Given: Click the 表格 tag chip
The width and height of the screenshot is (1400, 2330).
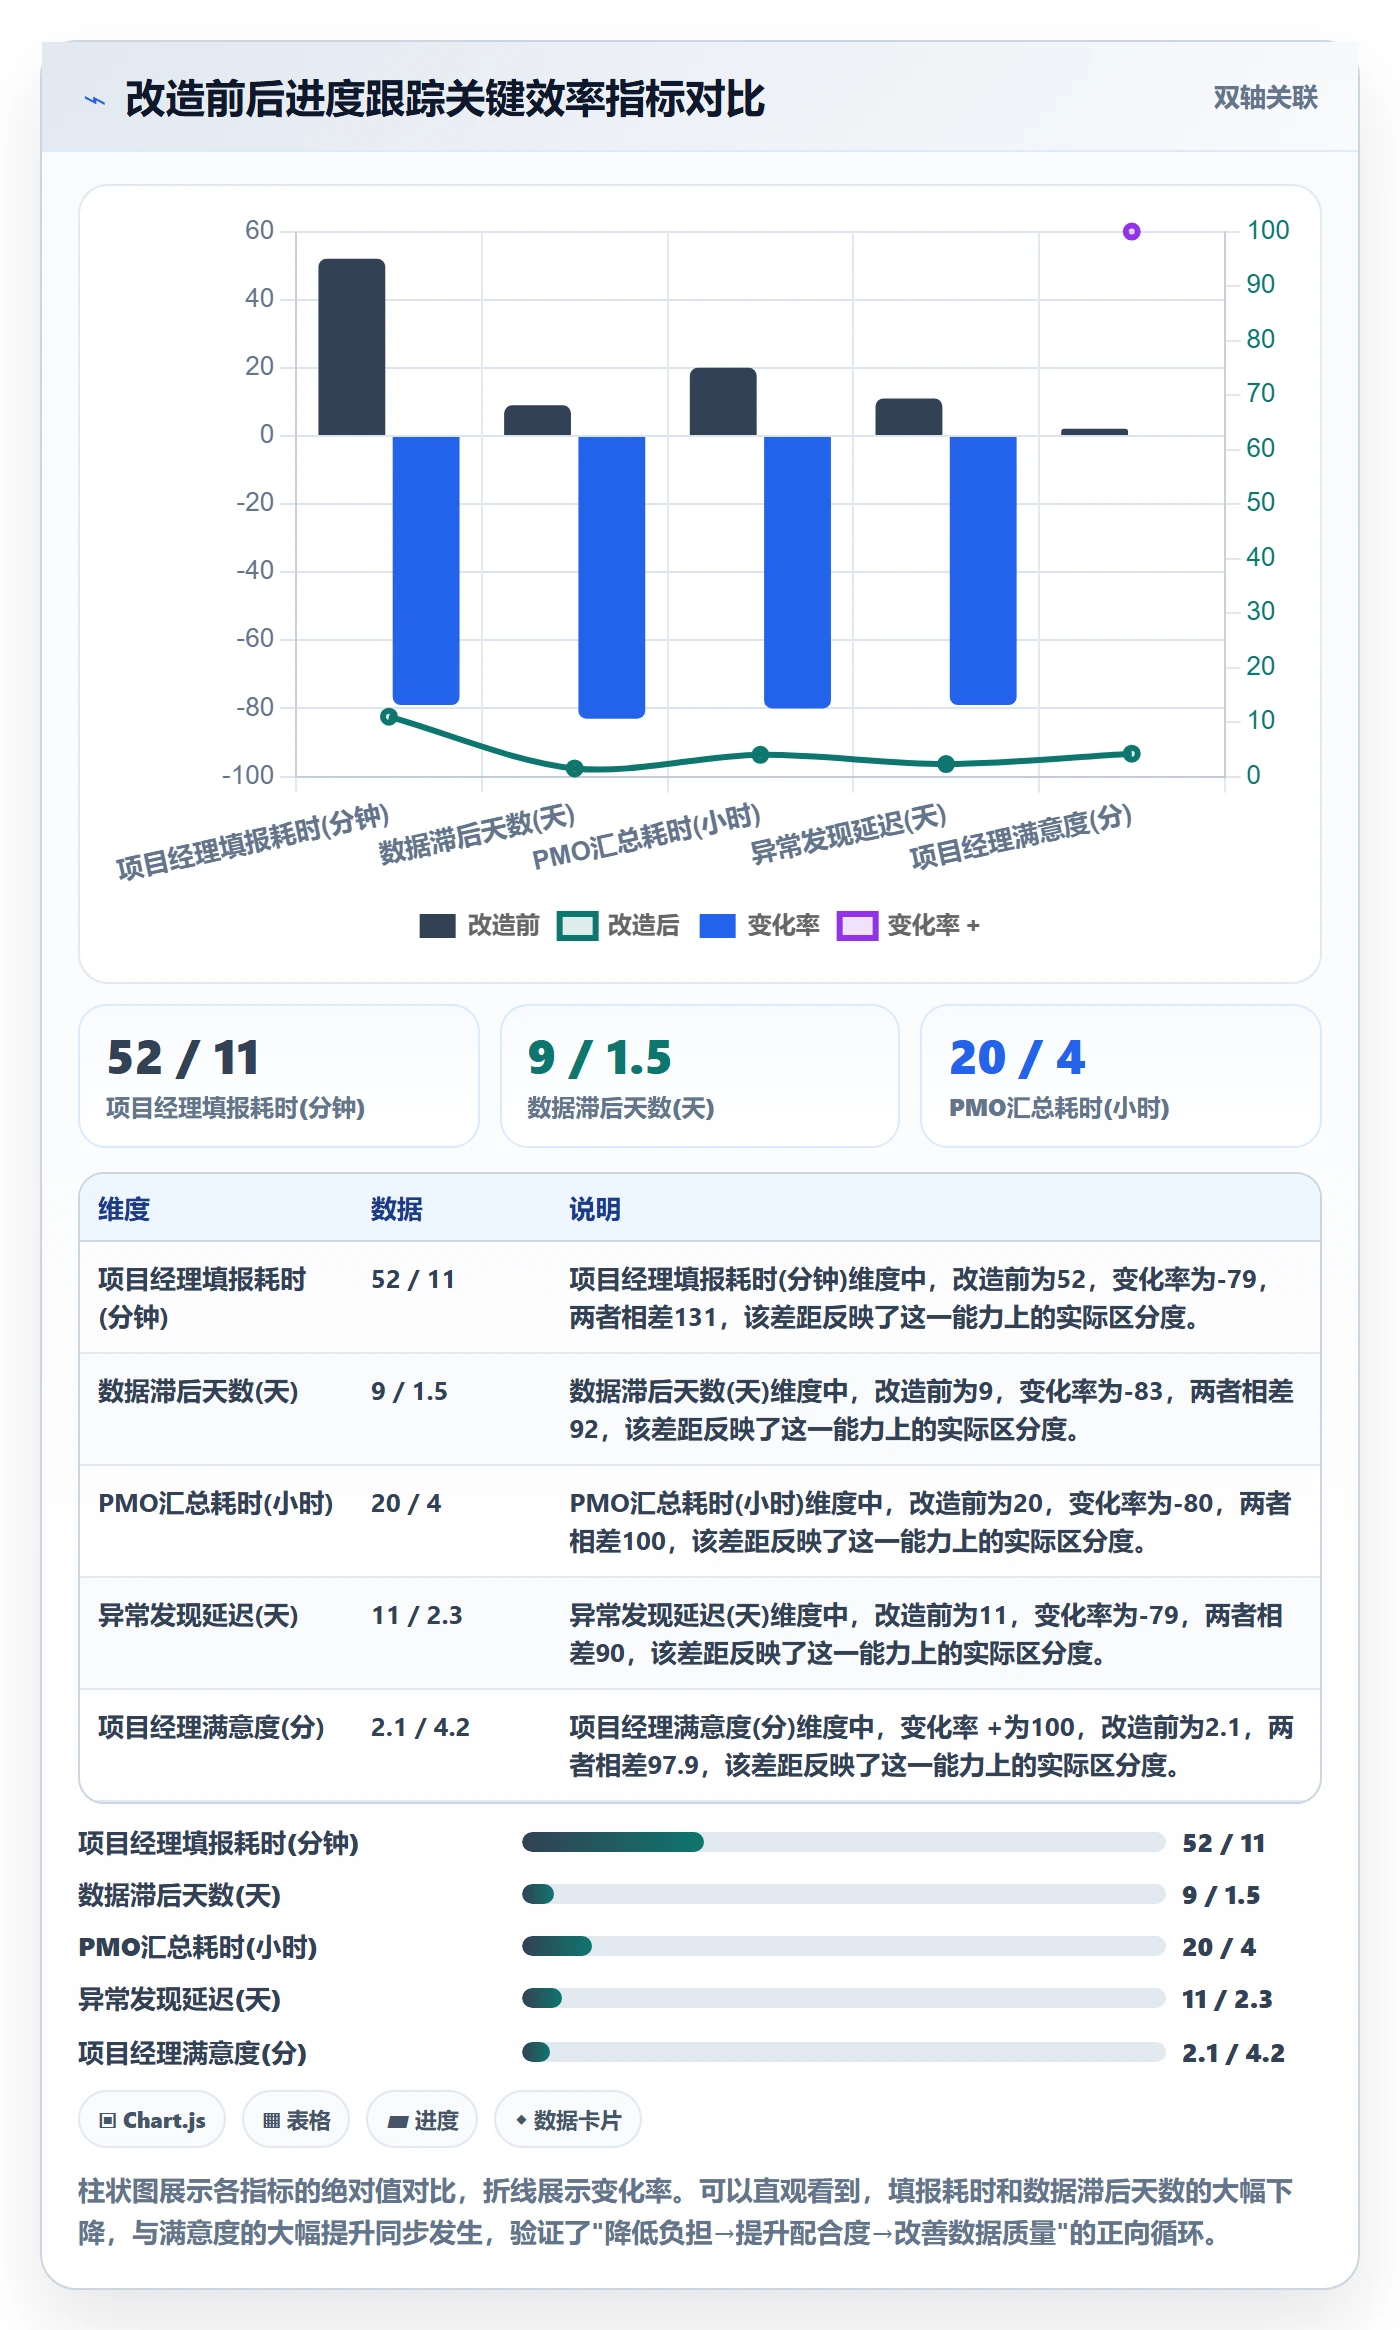Looking at the screenshot, I should coord(296,2119).
